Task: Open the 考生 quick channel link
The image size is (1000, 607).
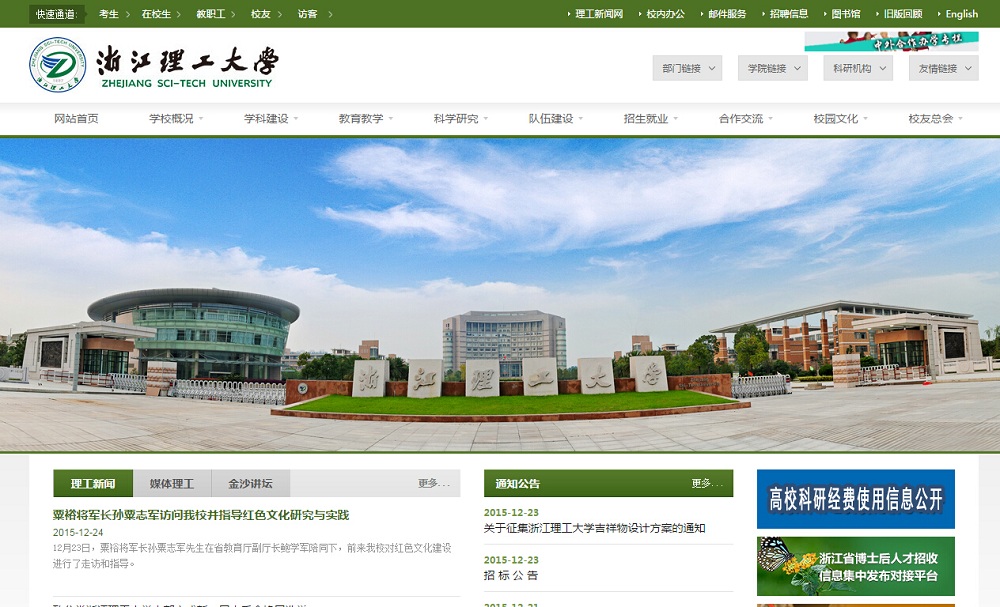Action: pyautogui.click(x=109, y=14)
